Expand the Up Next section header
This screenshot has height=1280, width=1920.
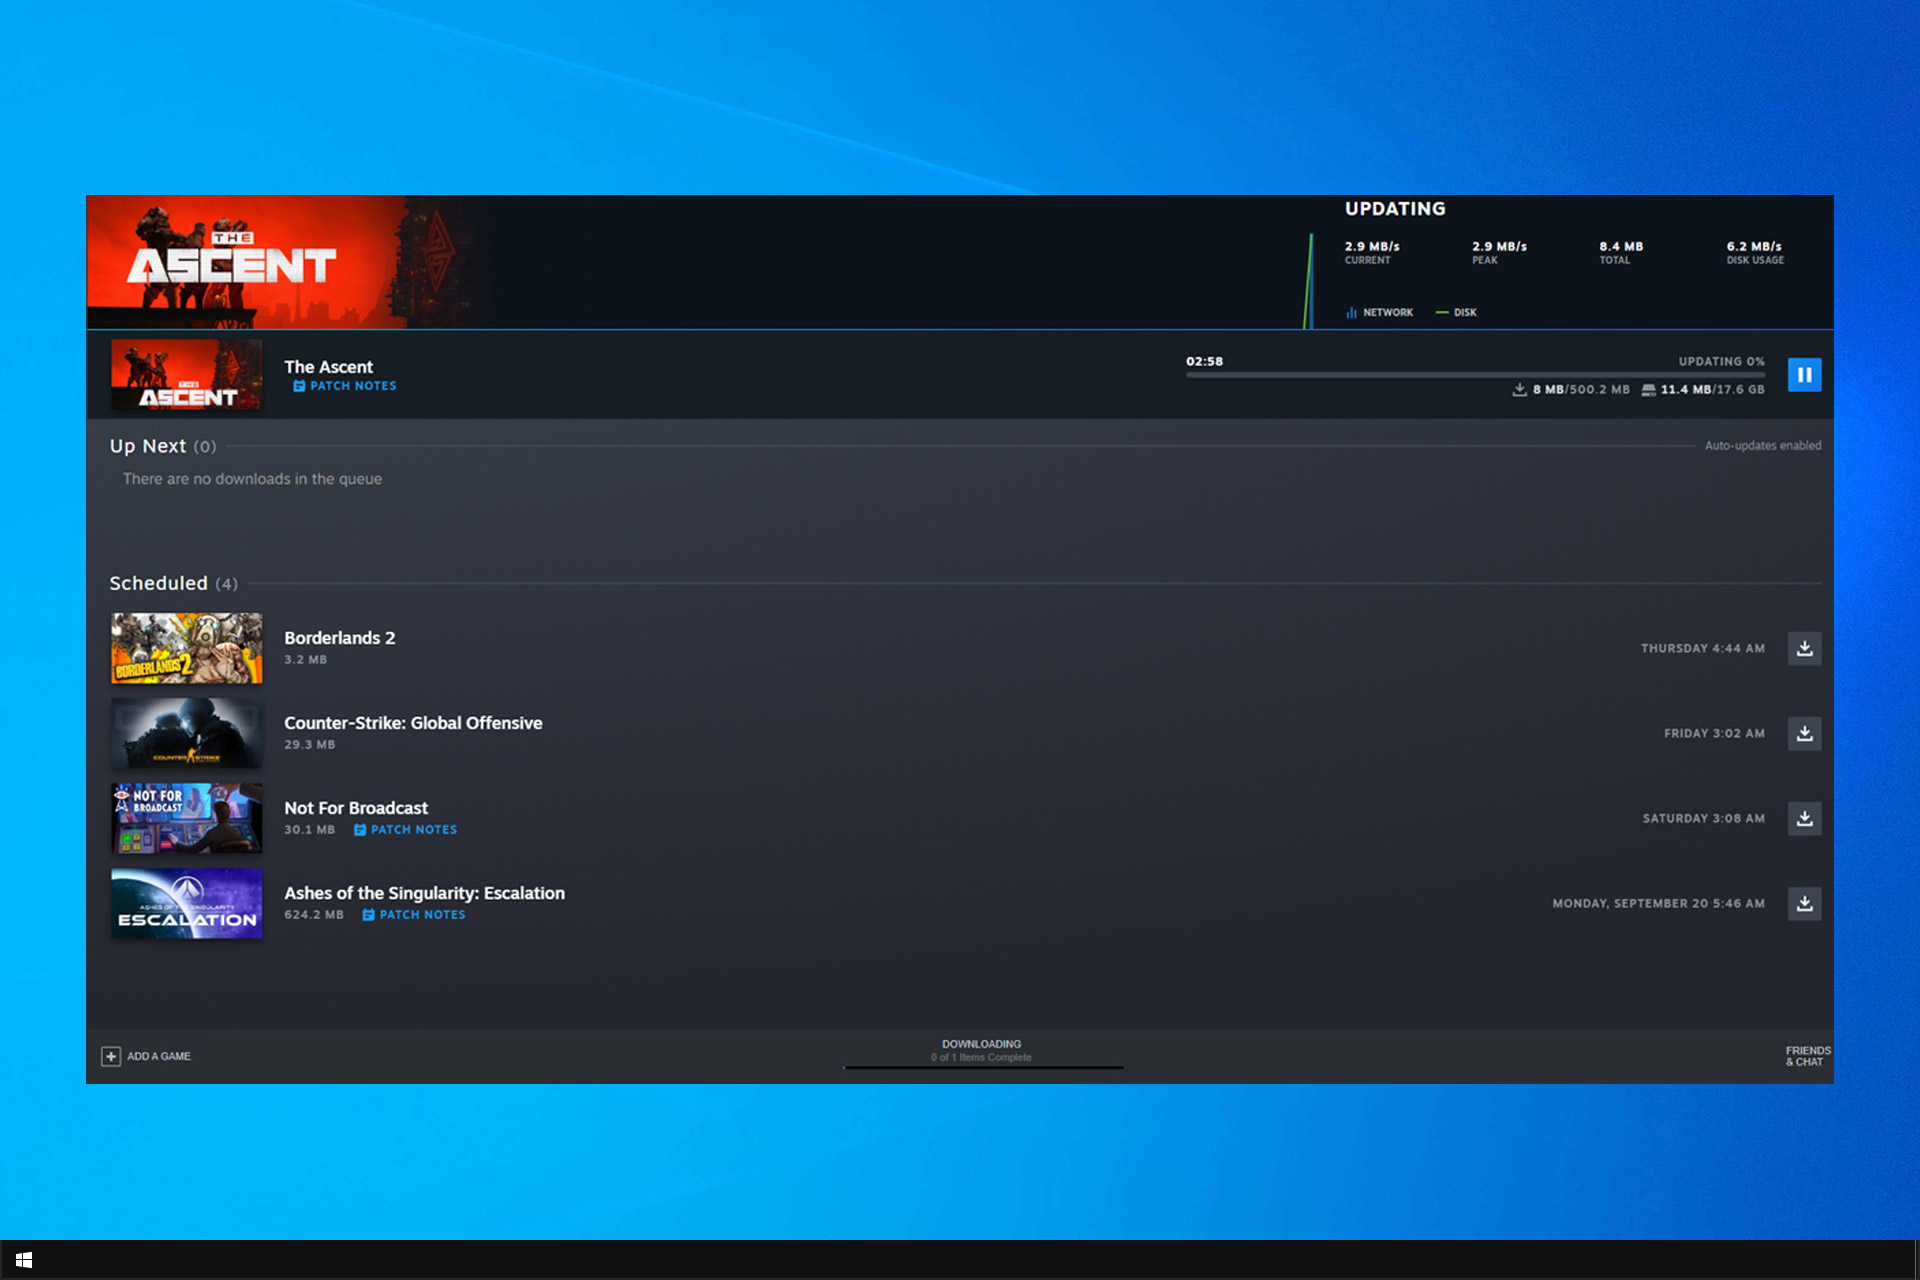pyautogui.click(x=149, y=446)
